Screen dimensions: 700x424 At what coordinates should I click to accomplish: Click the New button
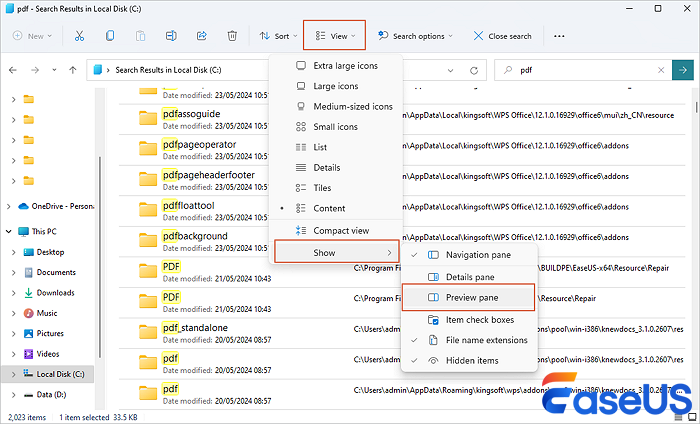[33, 36]
